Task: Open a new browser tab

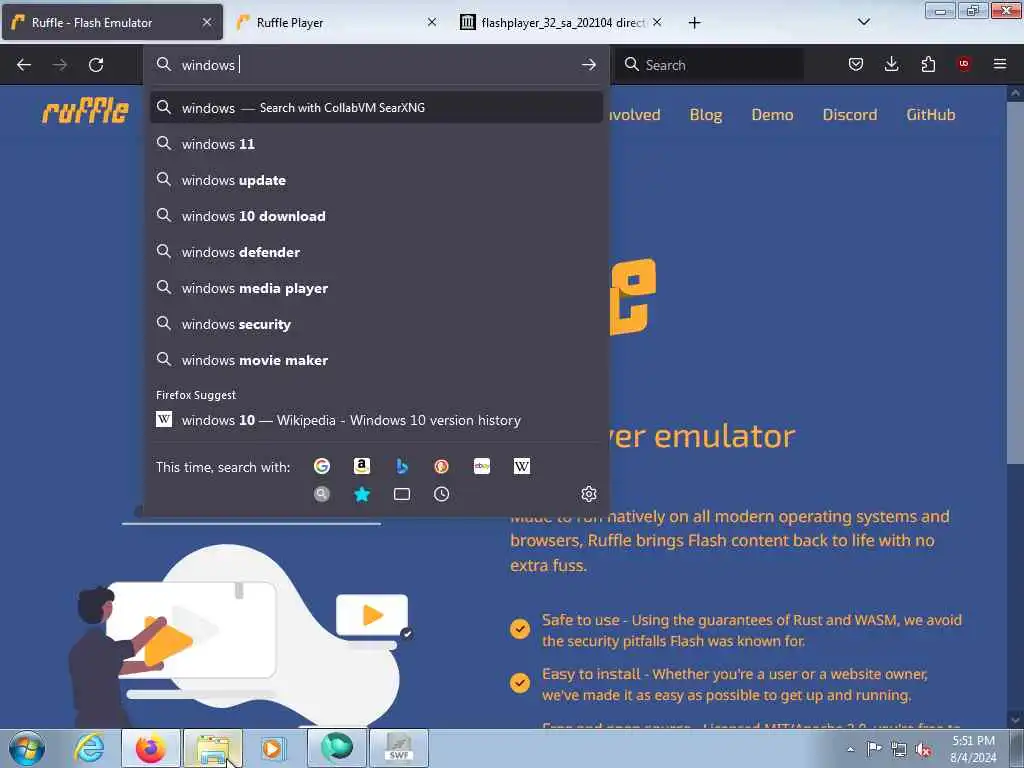Action: [x=694, y=23]
